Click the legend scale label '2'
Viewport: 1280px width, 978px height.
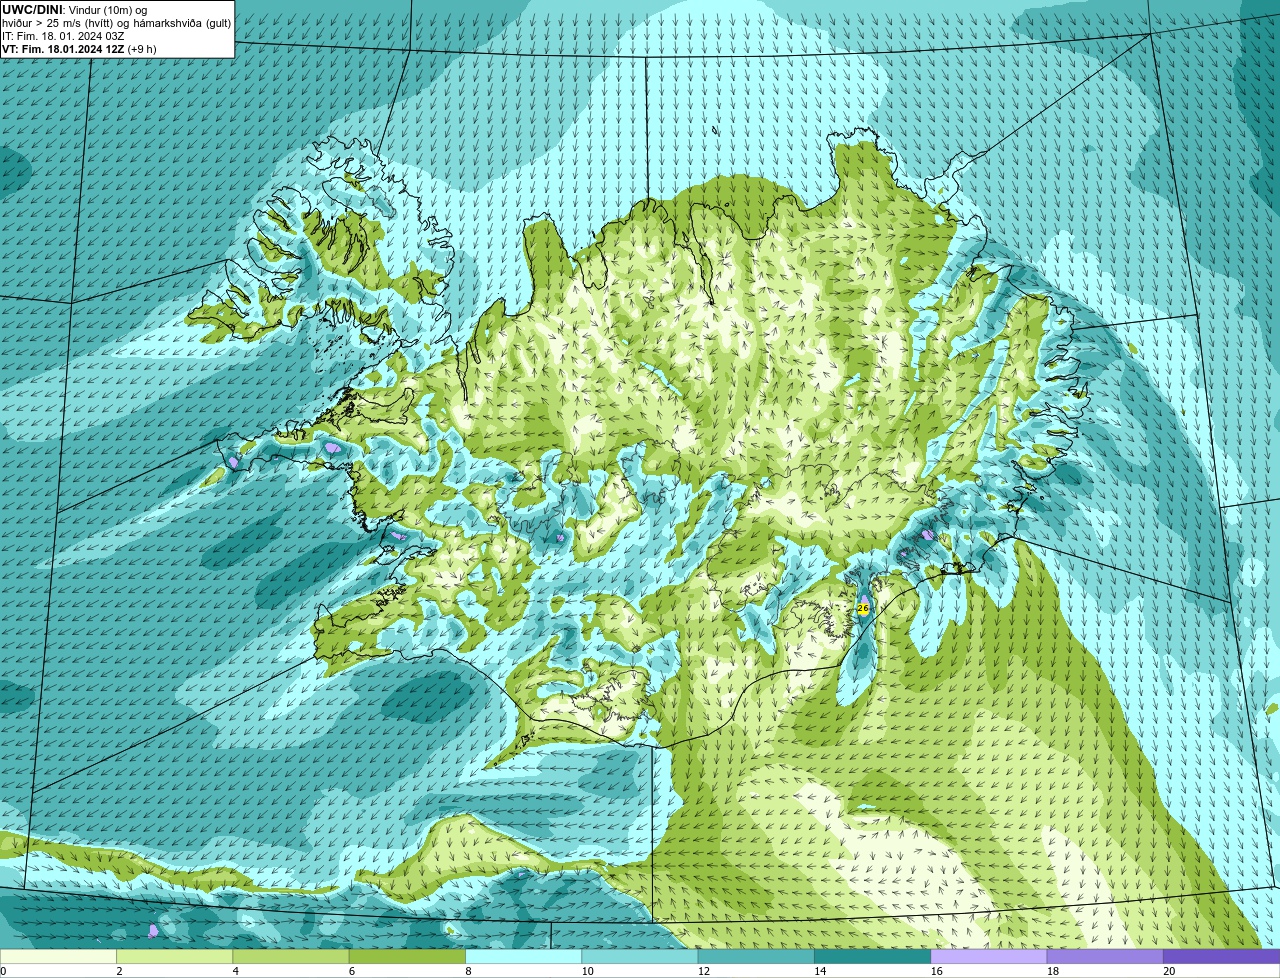point(119,971)
